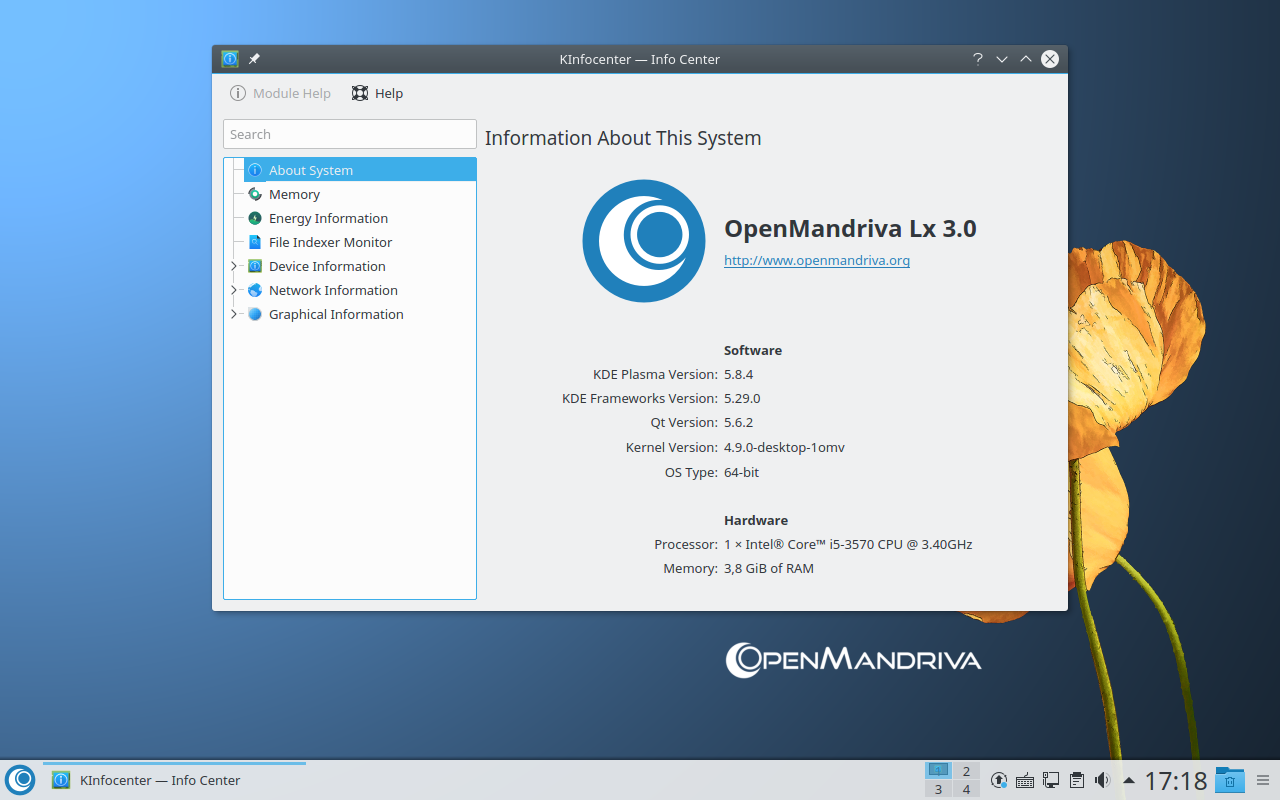Click the audio volume speaker icon
The width and height of the screenshot is (1280, 800).
(x=1102, y=780)
